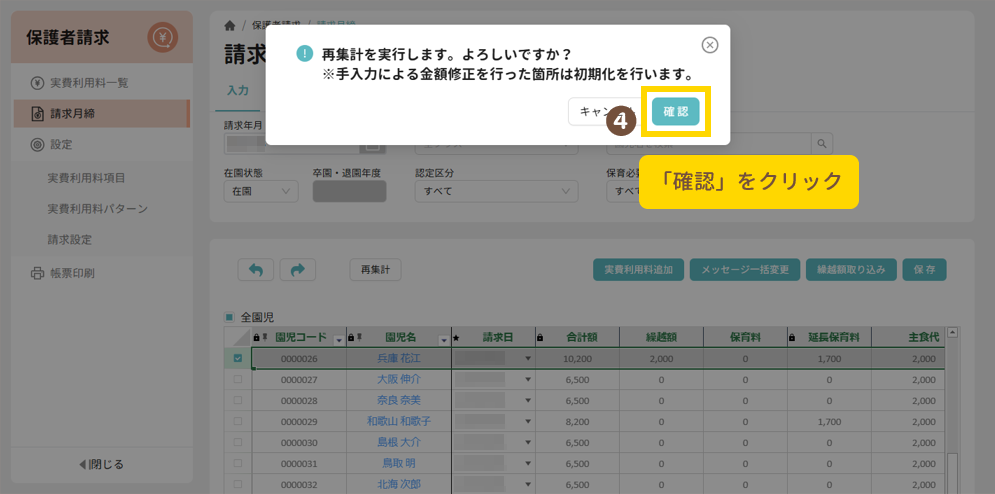Image resolution: width=995 pixels, height=494 pixels.
Task: Switch to the 入力 tab
Action: (x=237, y=91)
